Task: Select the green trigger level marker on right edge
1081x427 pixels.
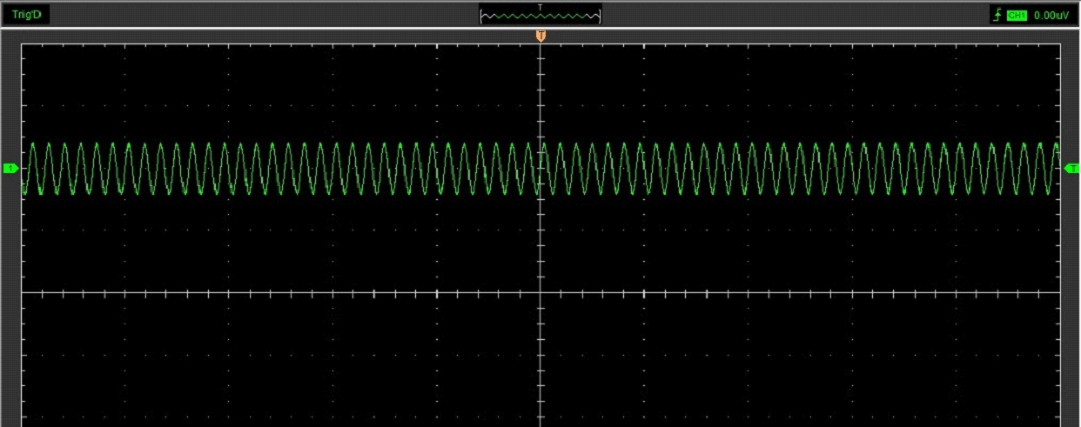Action: pos(1071,167)
